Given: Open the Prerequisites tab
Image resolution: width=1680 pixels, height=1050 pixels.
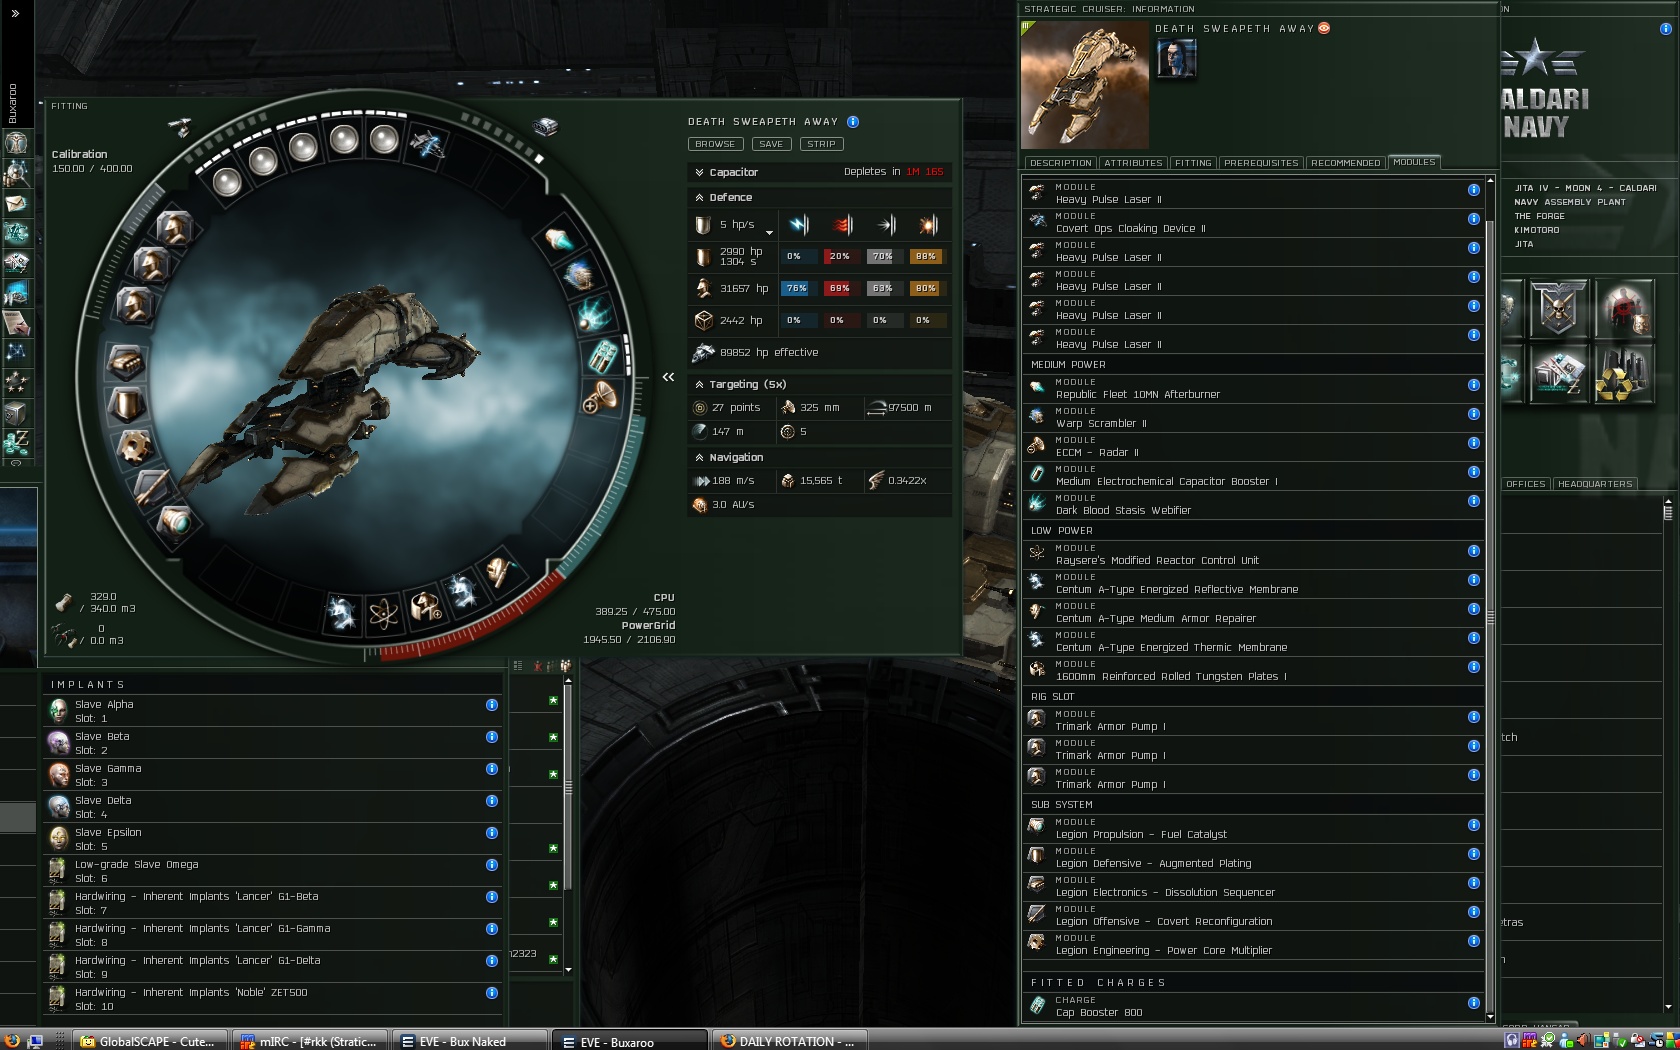Looking at the screenshot, I should 1261,163.
